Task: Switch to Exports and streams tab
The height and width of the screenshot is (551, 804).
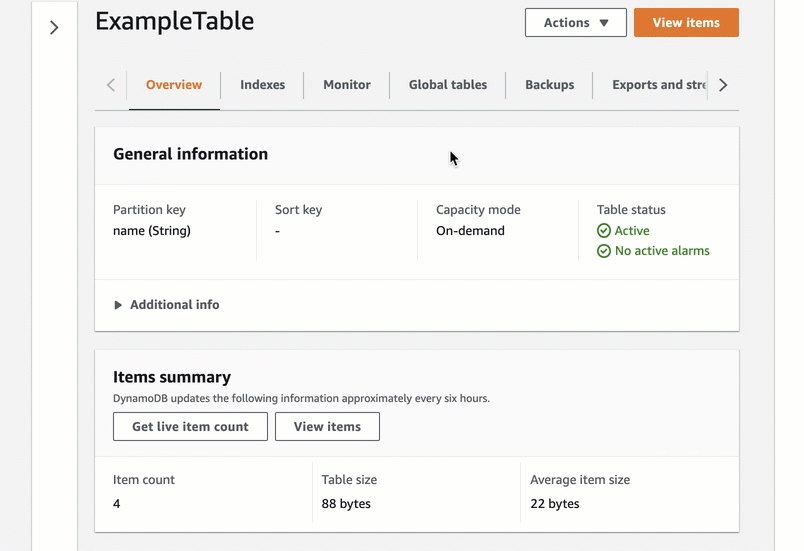Action: pyautogui.click(x=659, y=85)
